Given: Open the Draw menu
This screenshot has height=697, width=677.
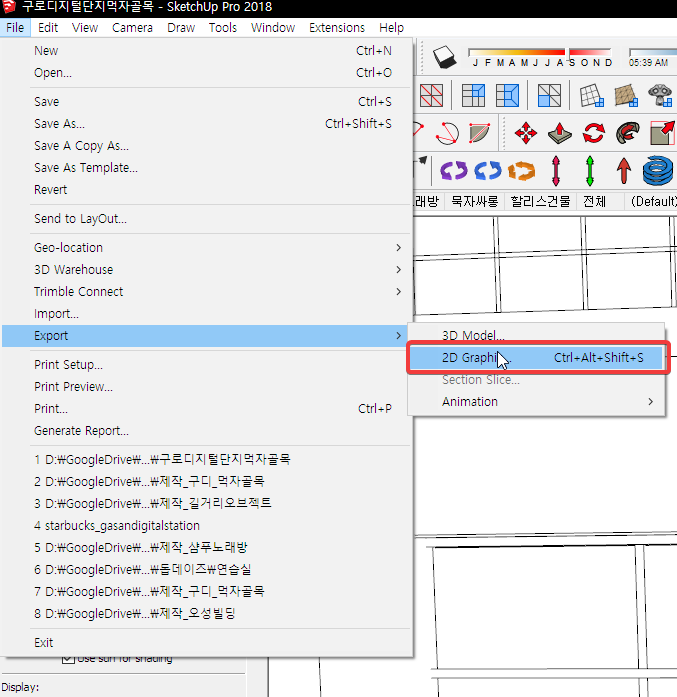Looking at the screenshot, I should (x=181, y=28).
